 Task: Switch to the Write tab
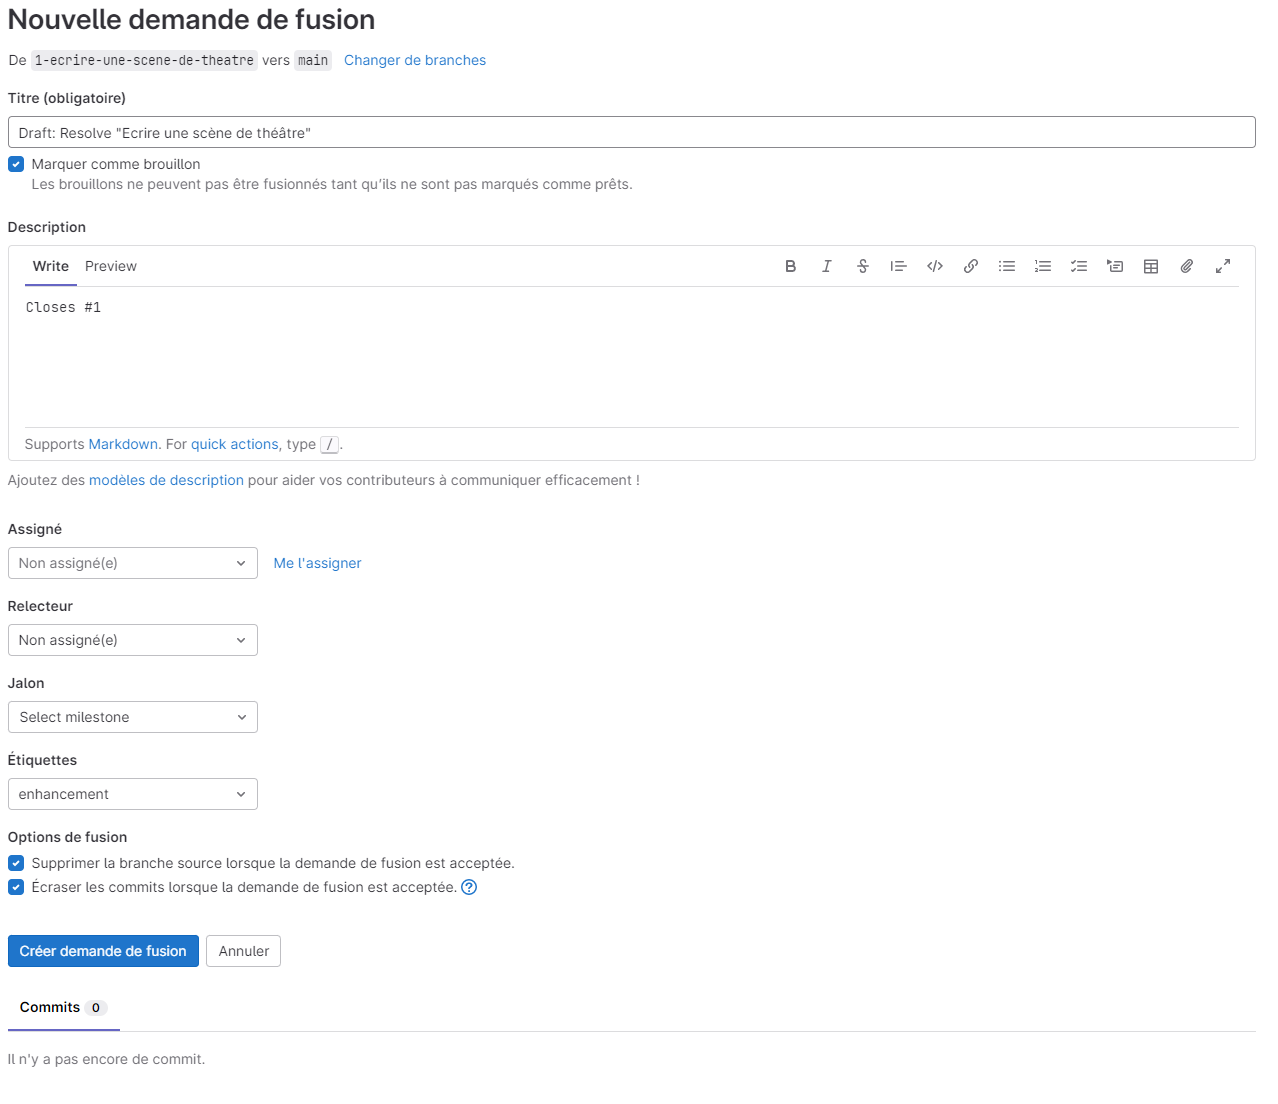51,266
